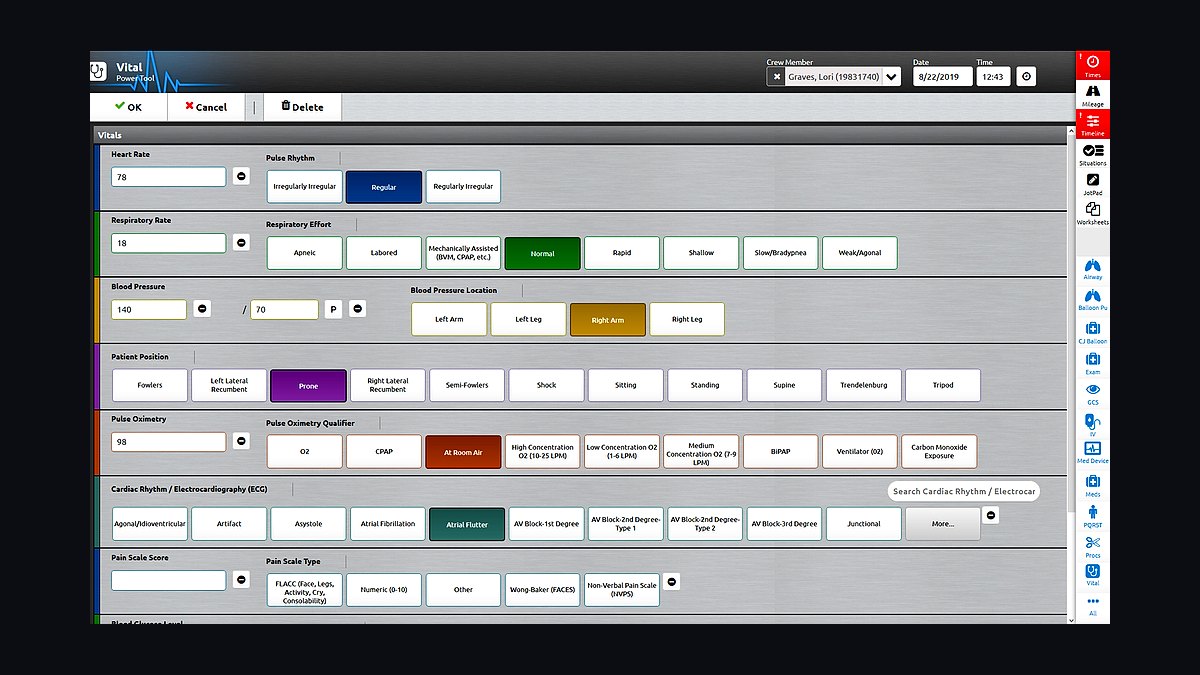Open the Timeline sidebar panel

[x=1092, y=124]
